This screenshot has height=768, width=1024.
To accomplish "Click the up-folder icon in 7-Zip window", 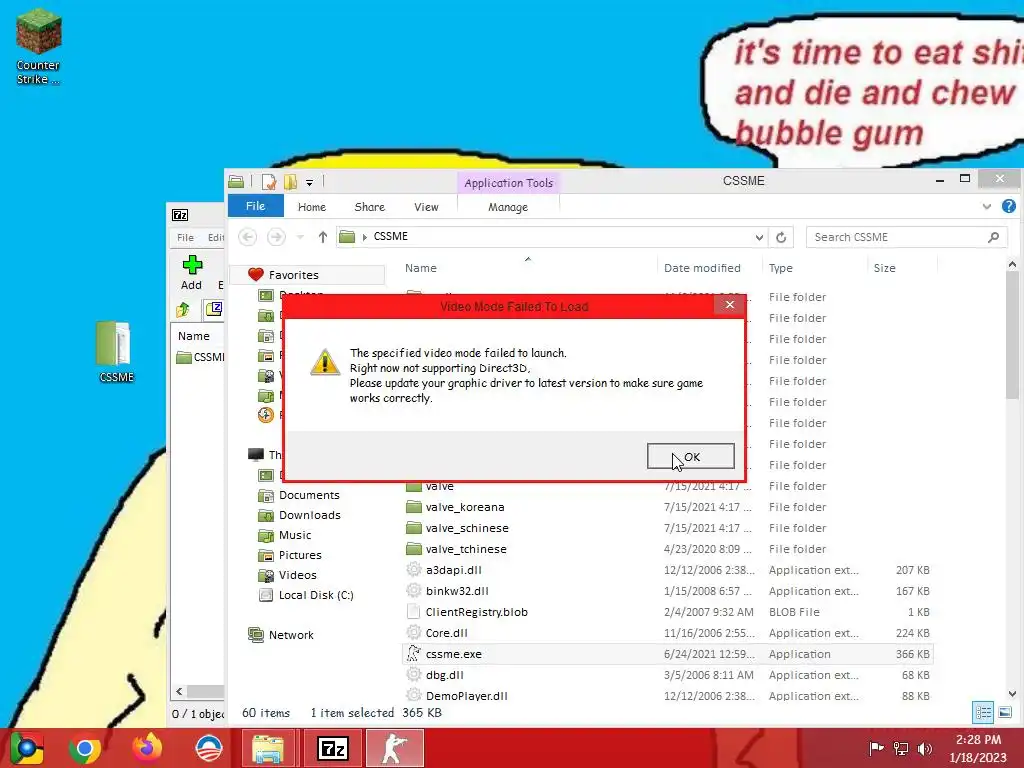I will (183, 309).
